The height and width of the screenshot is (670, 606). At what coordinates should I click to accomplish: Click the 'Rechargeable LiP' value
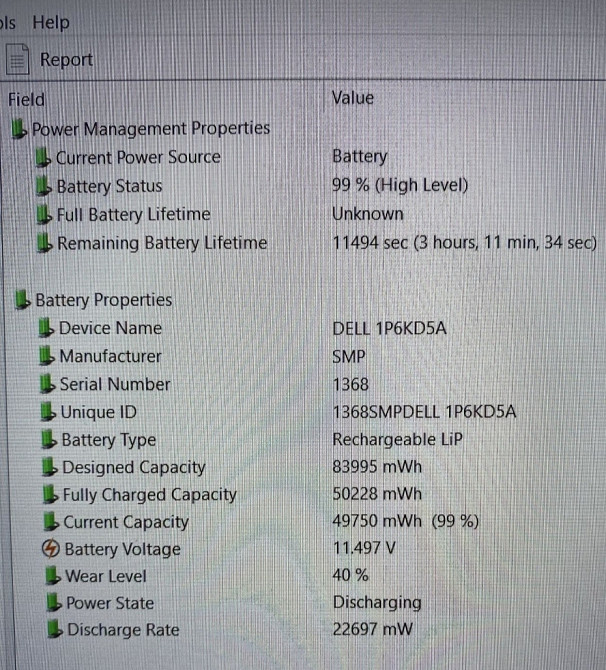(x=397, y=439)
